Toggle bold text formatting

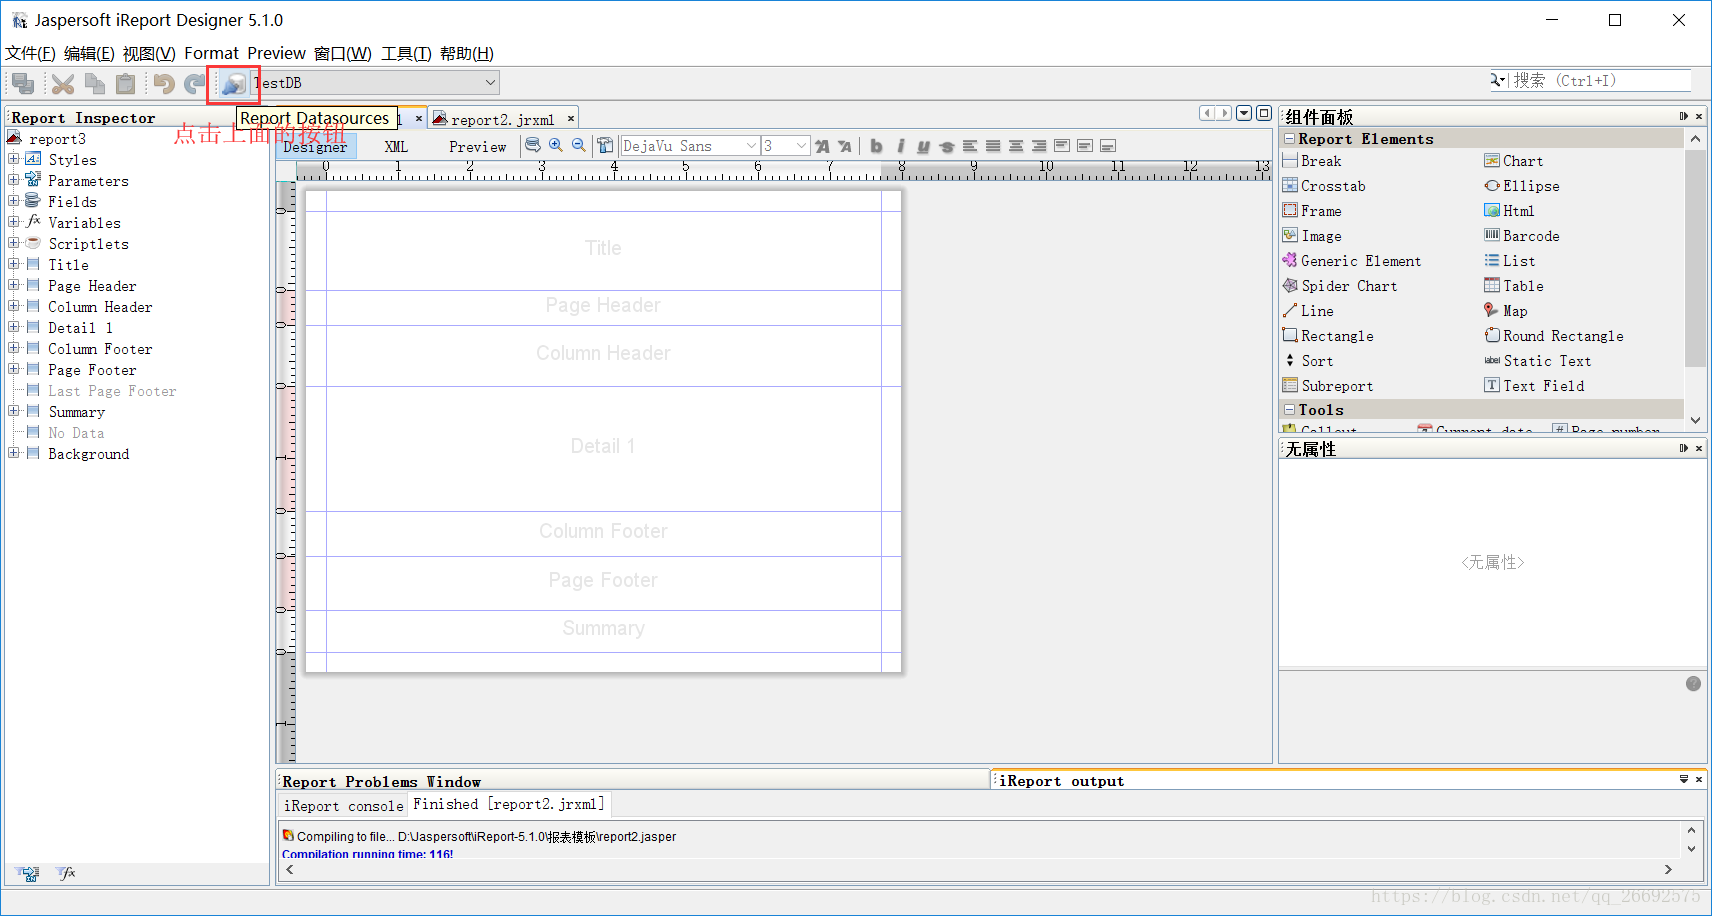(x=876, y=146)
